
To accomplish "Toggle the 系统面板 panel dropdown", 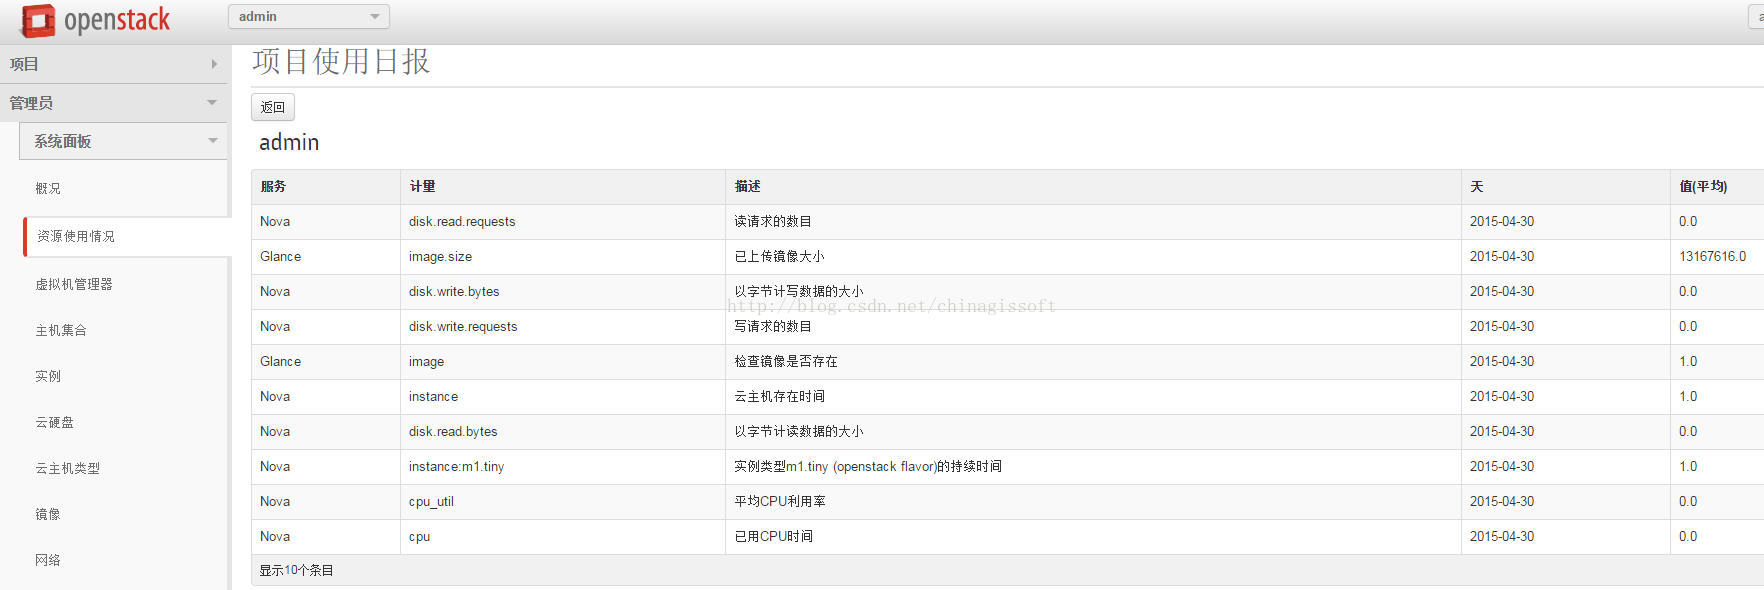I will 124,141.
